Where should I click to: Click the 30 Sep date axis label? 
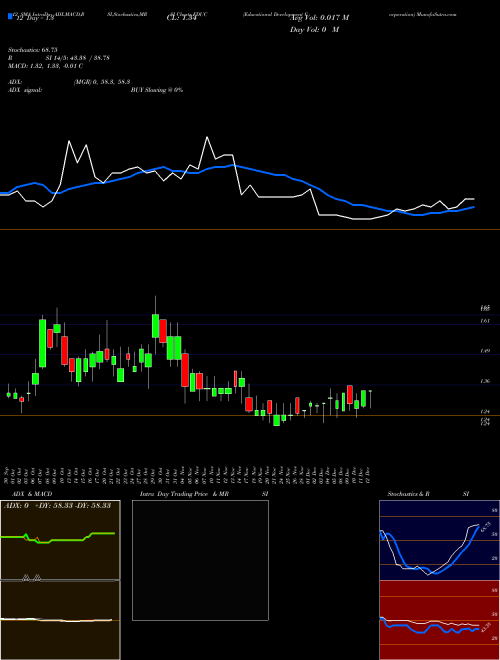click(x=7, y=474)
